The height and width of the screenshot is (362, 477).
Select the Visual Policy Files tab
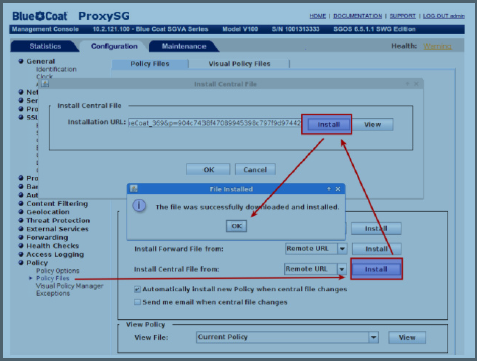pyautogui.click(x=239, y=64)
